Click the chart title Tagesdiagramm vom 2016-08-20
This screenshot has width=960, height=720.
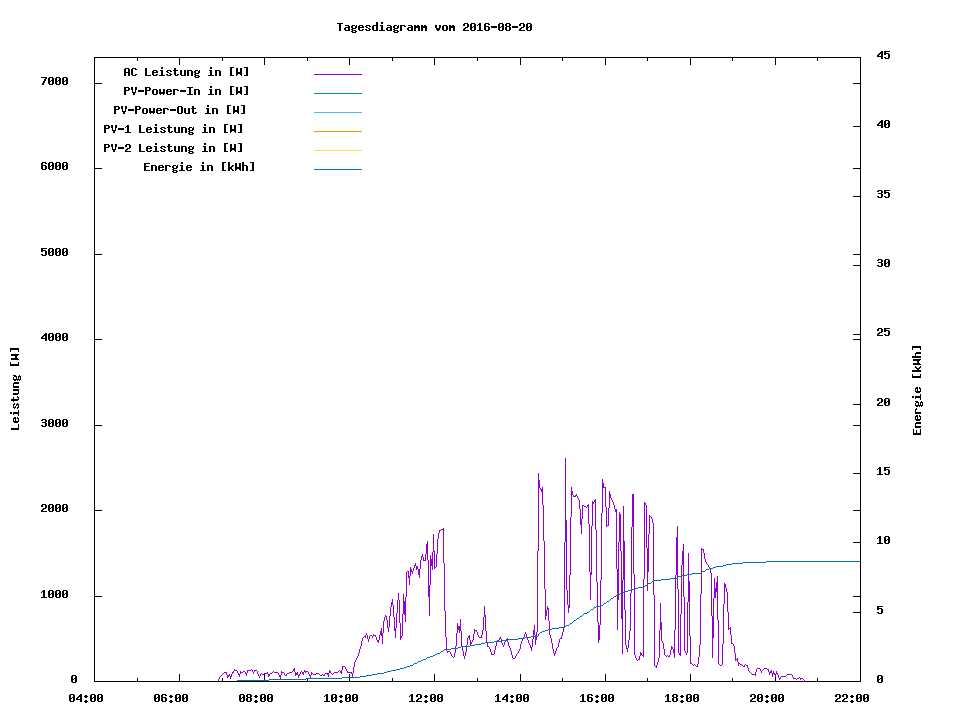pyautogui.click(x=434, y=27)
